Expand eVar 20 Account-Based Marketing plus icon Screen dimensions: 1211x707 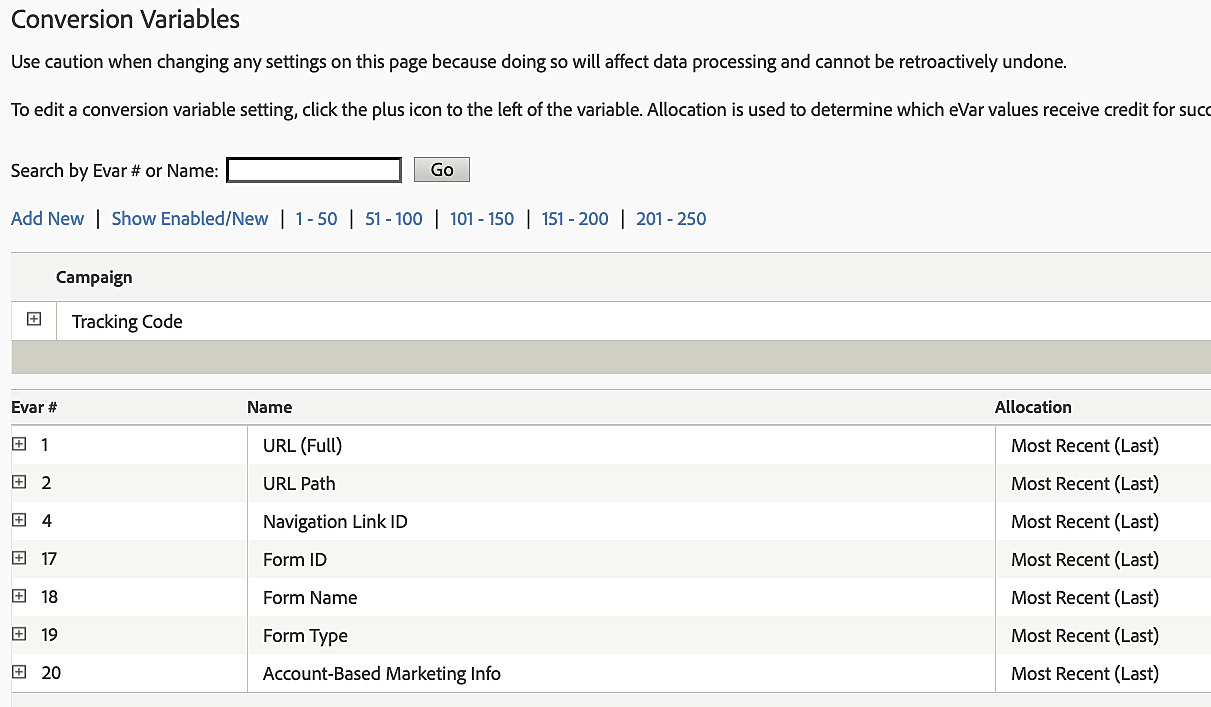point(19,672)
